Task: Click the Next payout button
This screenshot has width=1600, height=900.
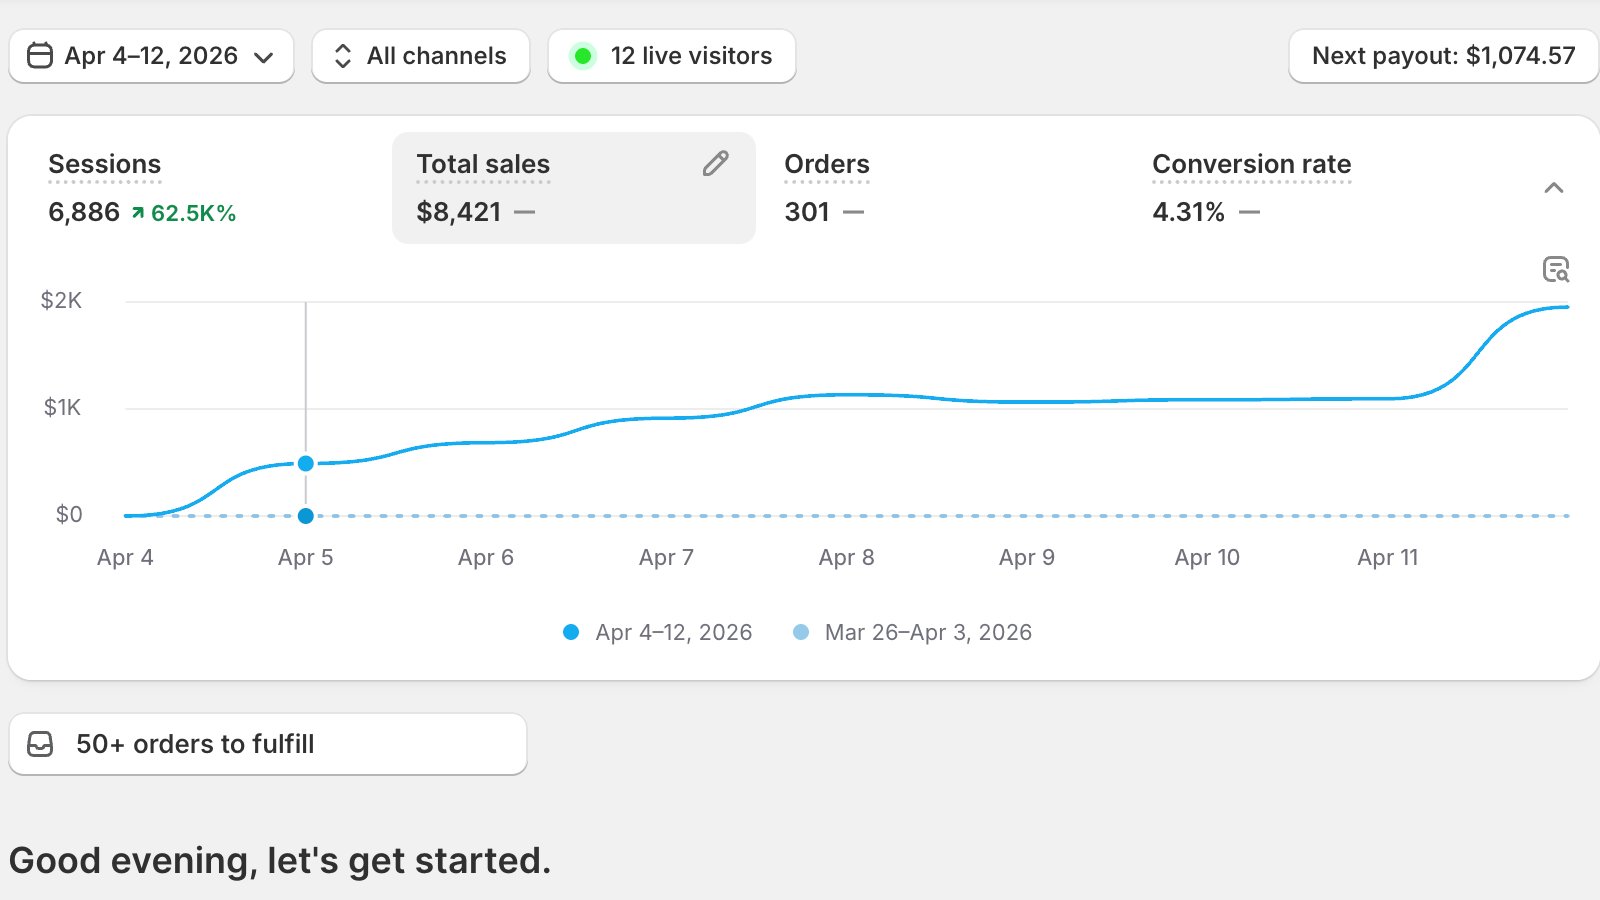Action: (x=1443, y=56)
